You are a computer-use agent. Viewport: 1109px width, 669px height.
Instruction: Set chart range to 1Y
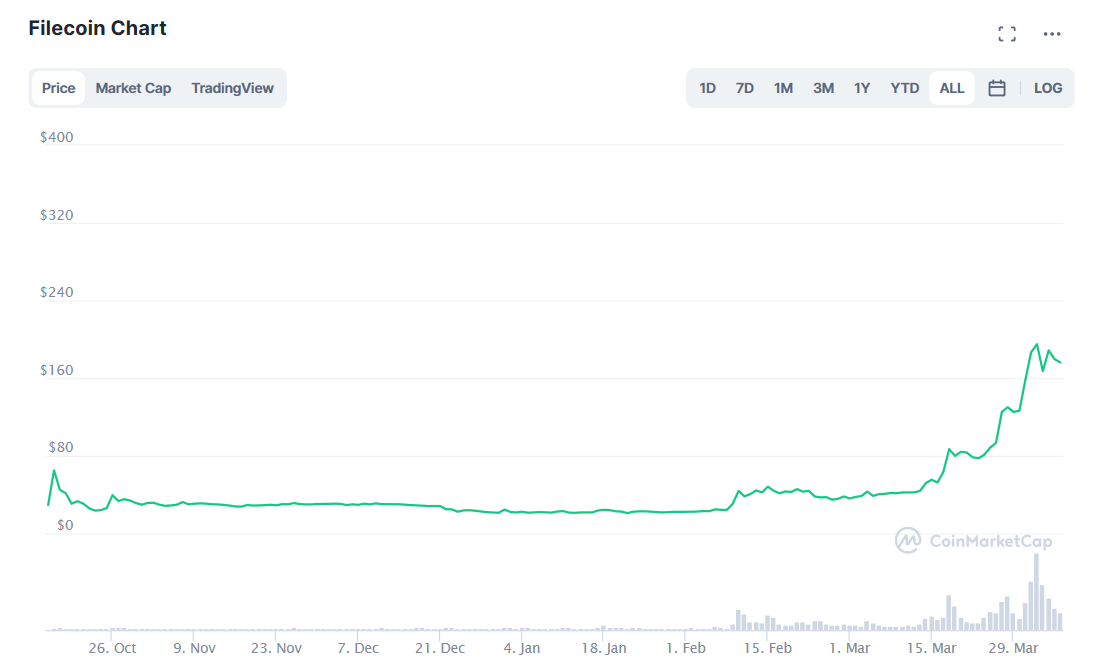pyautogui.click(x=862, y=88)
